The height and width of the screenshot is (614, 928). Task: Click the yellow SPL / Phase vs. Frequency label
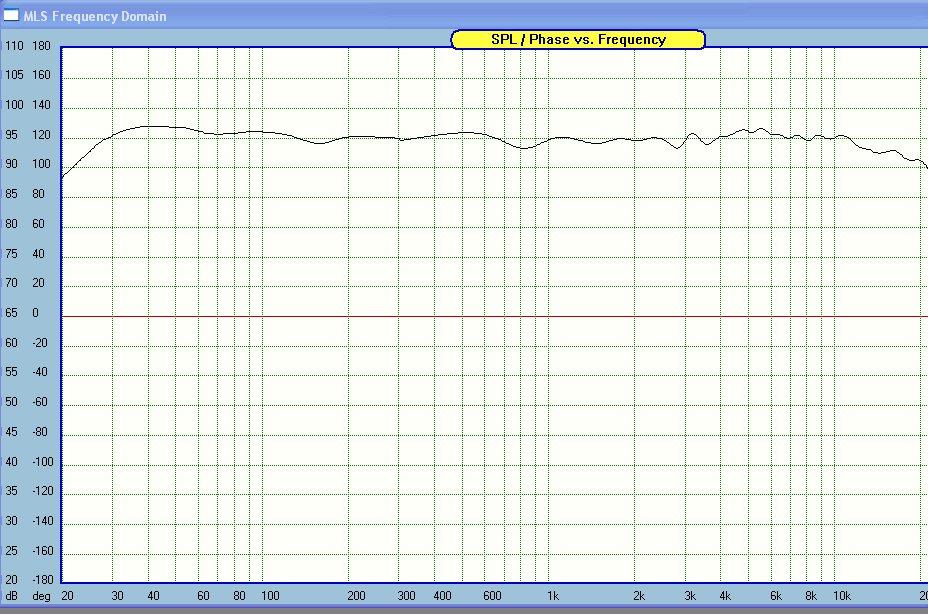click(x=578, y=40)
